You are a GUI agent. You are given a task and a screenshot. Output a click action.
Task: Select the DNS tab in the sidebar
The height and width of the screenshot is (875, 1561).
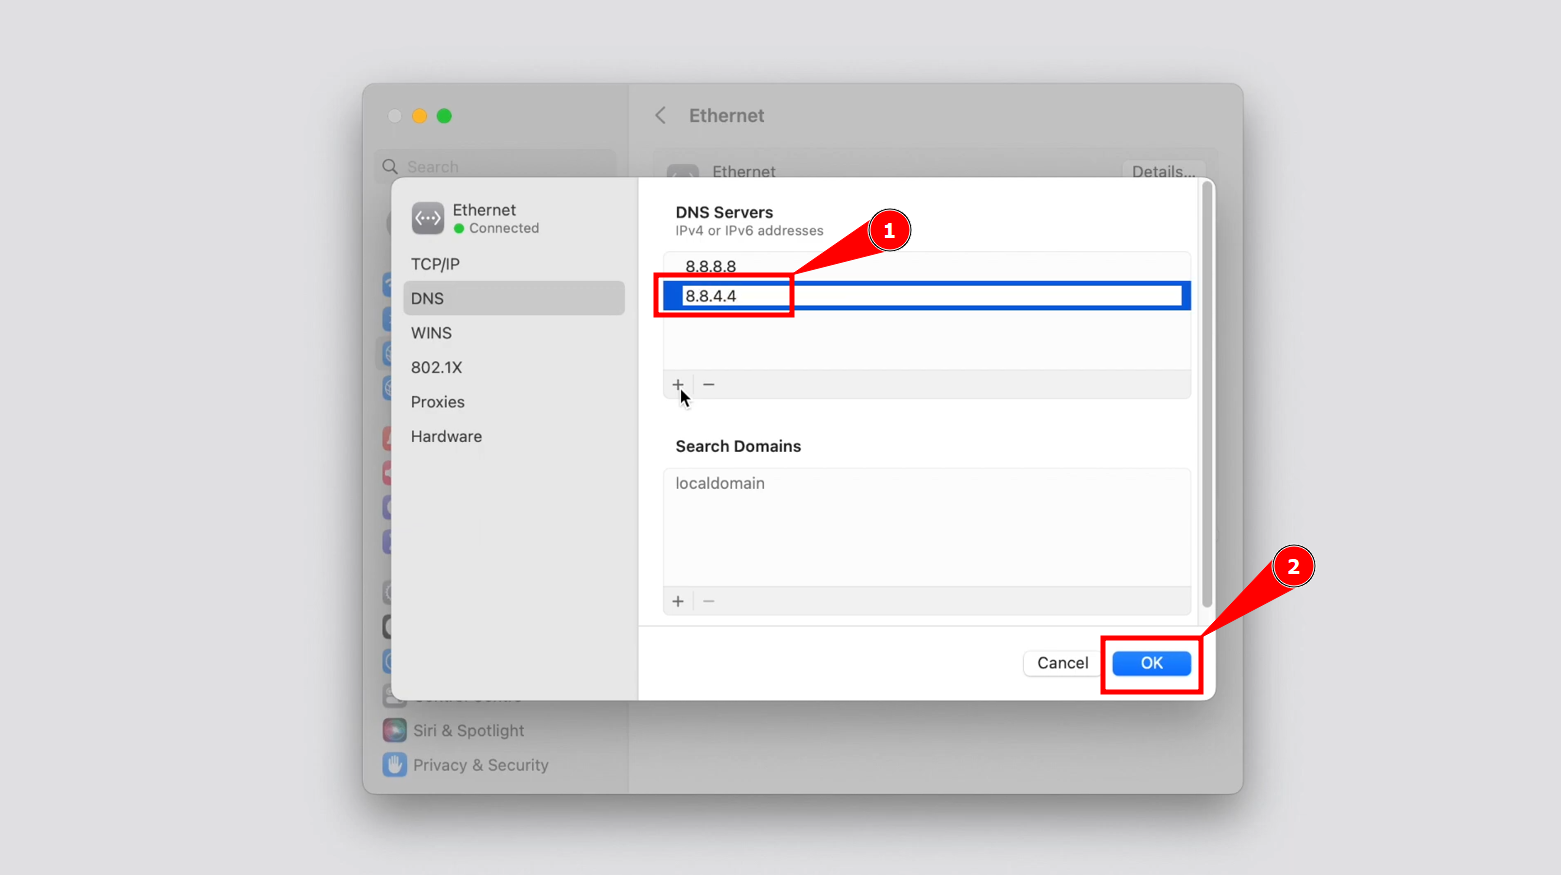click(427, 297)
